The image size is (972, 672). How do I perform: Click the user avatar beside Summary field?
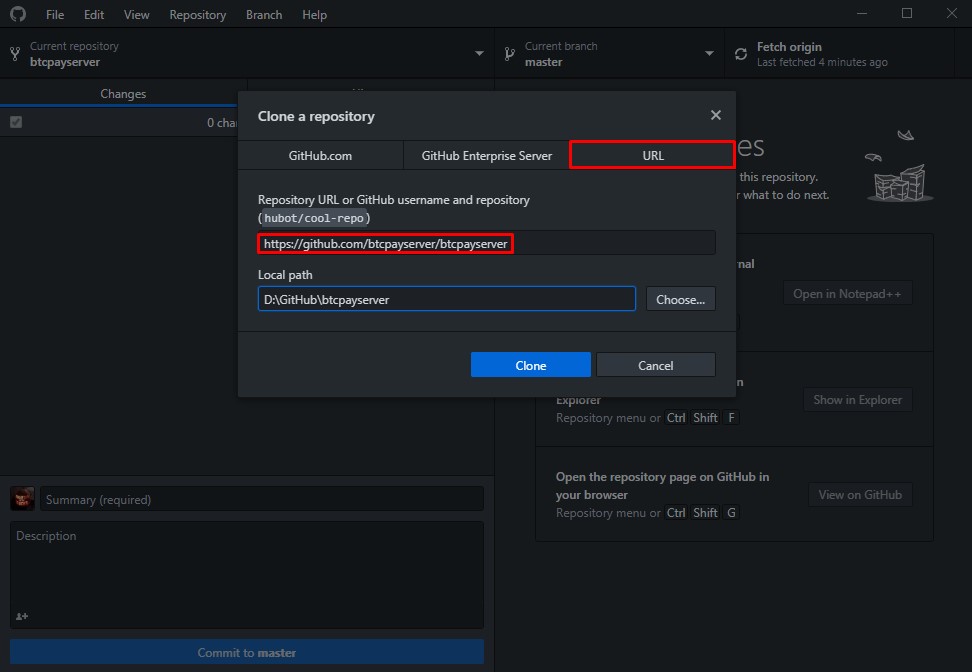click(22, 499)
